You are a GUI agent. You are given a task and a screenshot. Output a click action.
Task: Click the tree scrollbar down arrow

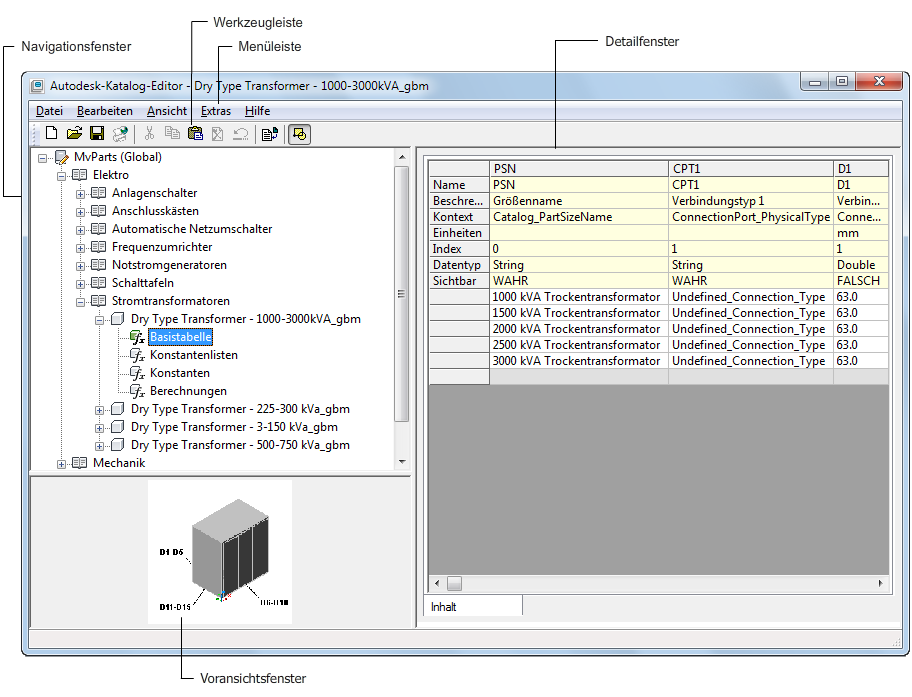402,462
